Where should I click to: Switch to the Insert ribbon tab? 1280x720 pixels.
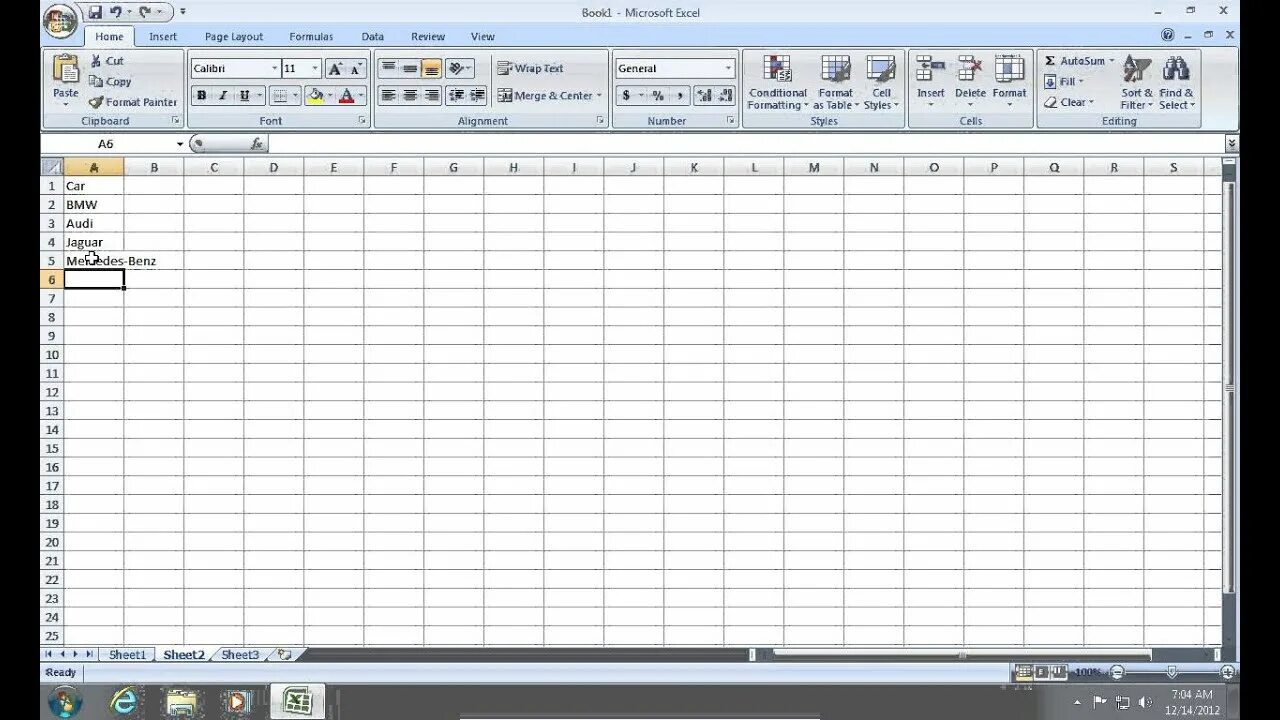(x=163, y=37)
